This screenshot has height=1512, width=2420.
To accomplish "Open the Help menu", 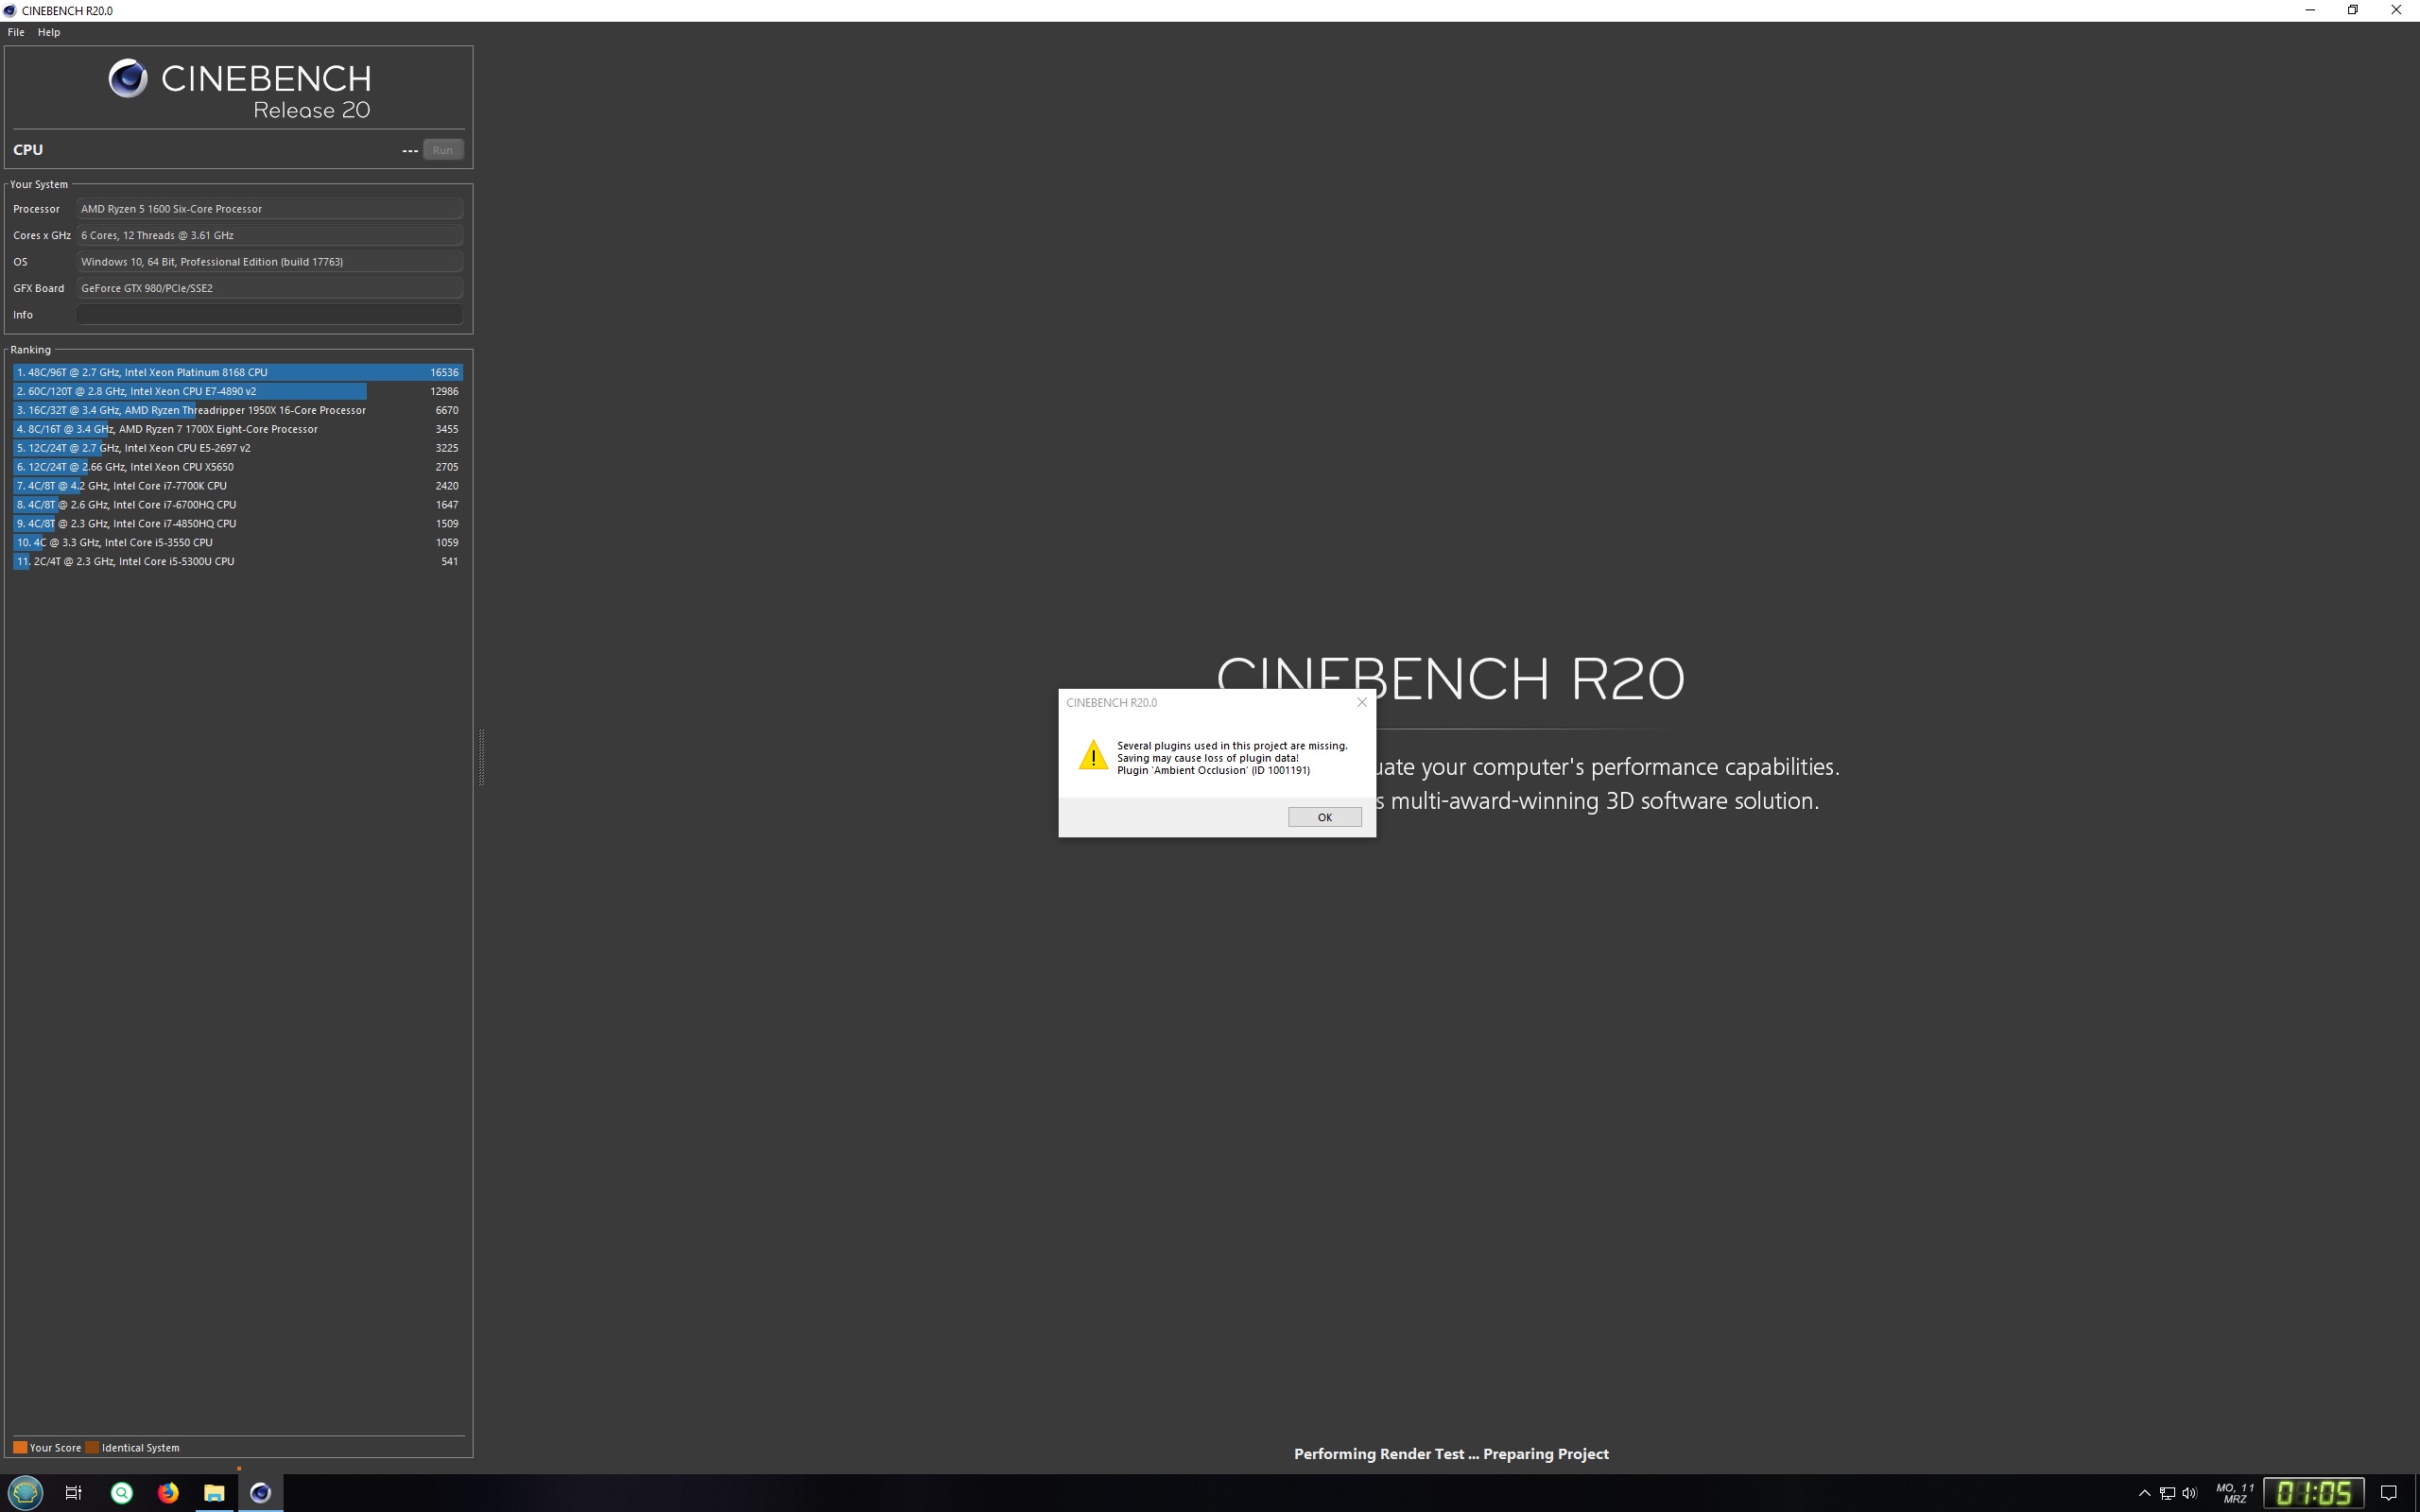I will point(49,32).
